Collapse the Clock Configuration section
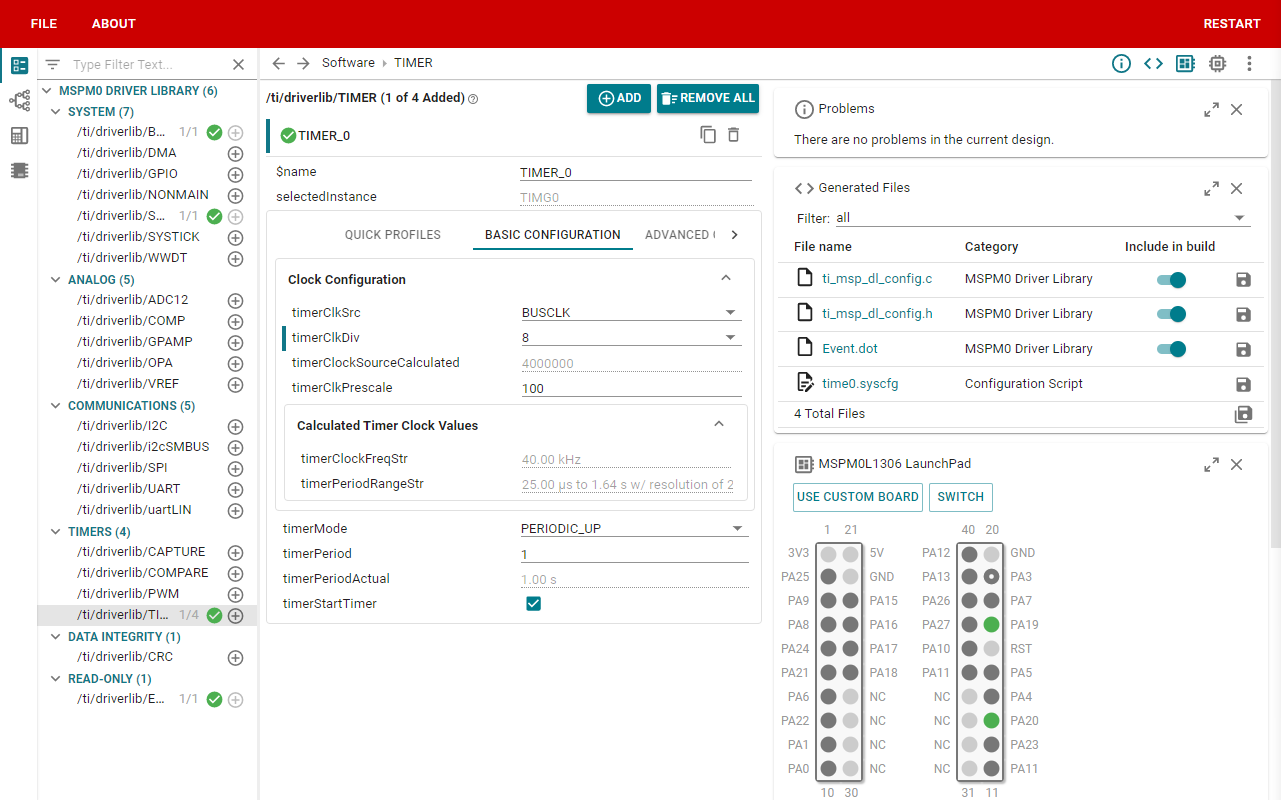The height and width of the screenshot is (800, 1281). coord(726,279)
